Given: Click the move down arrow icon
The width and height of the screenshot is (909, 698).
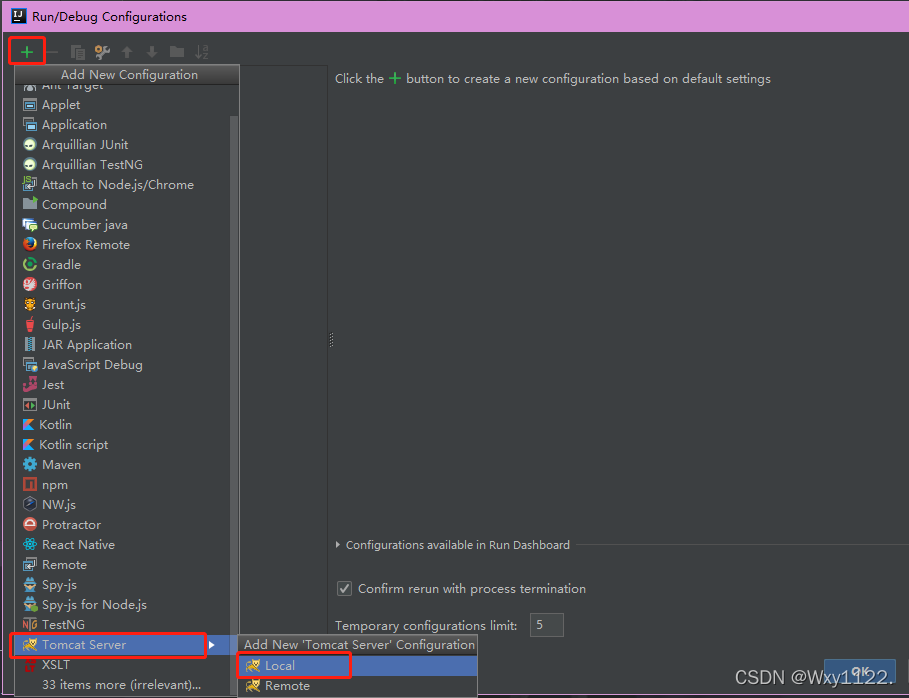Looking at the screenshot, I should point(152,52).
